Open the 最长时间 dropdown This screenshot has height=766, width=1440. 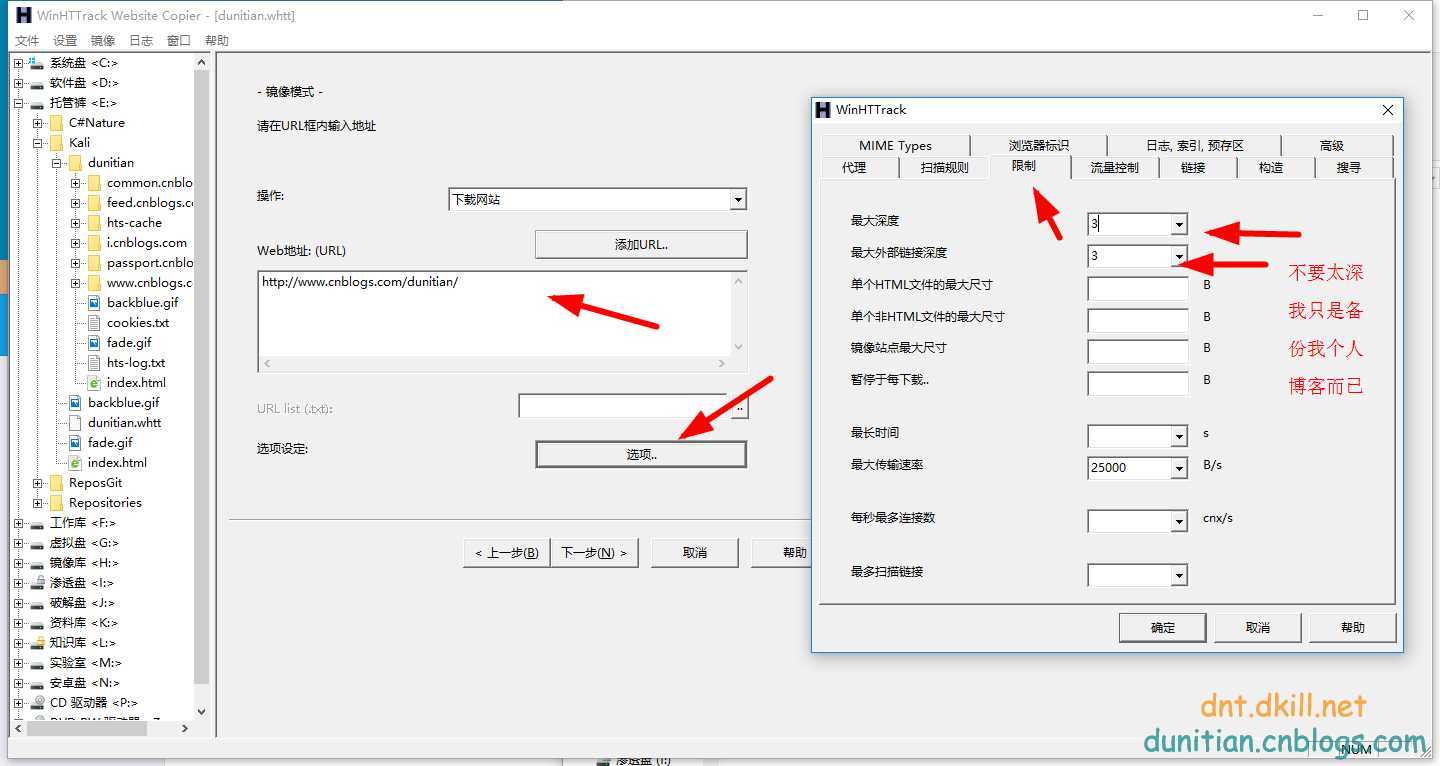tap(1179, 437)
